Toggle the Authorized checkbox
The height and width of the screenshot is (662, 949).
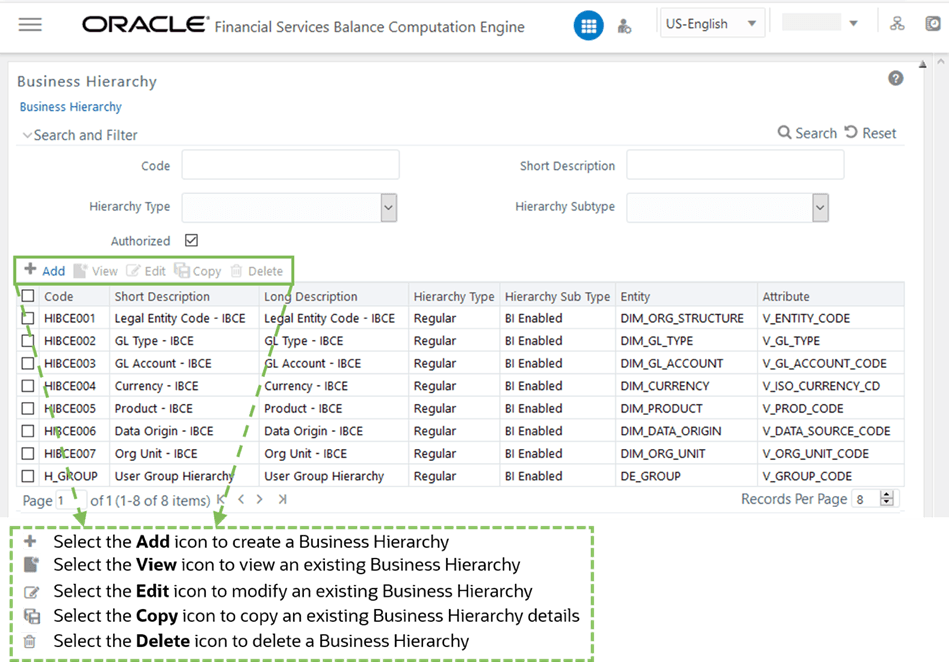click(x=191, y=240)
